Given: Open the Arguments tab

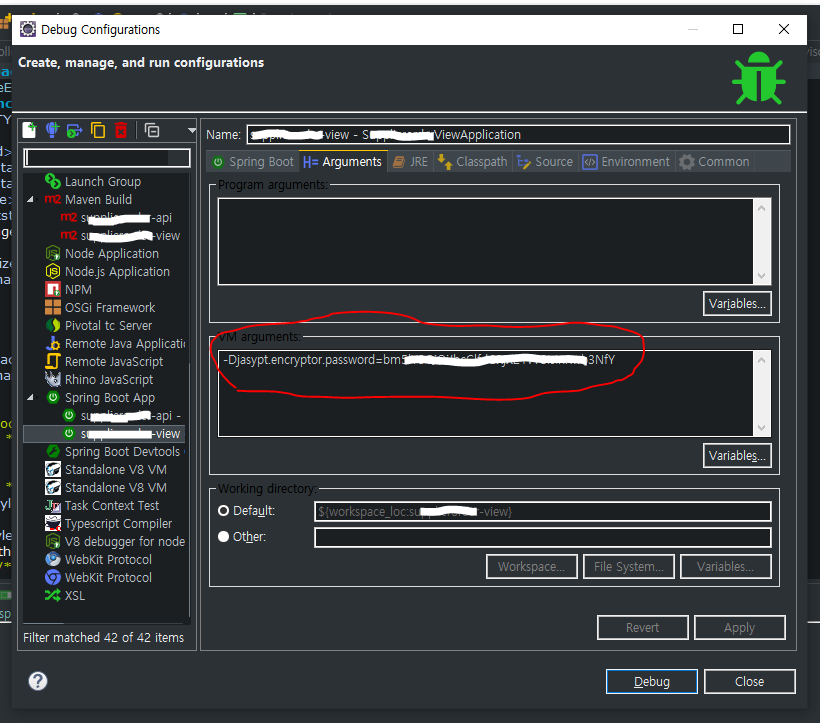Looking at the screenshot, I should click(343, 162).
